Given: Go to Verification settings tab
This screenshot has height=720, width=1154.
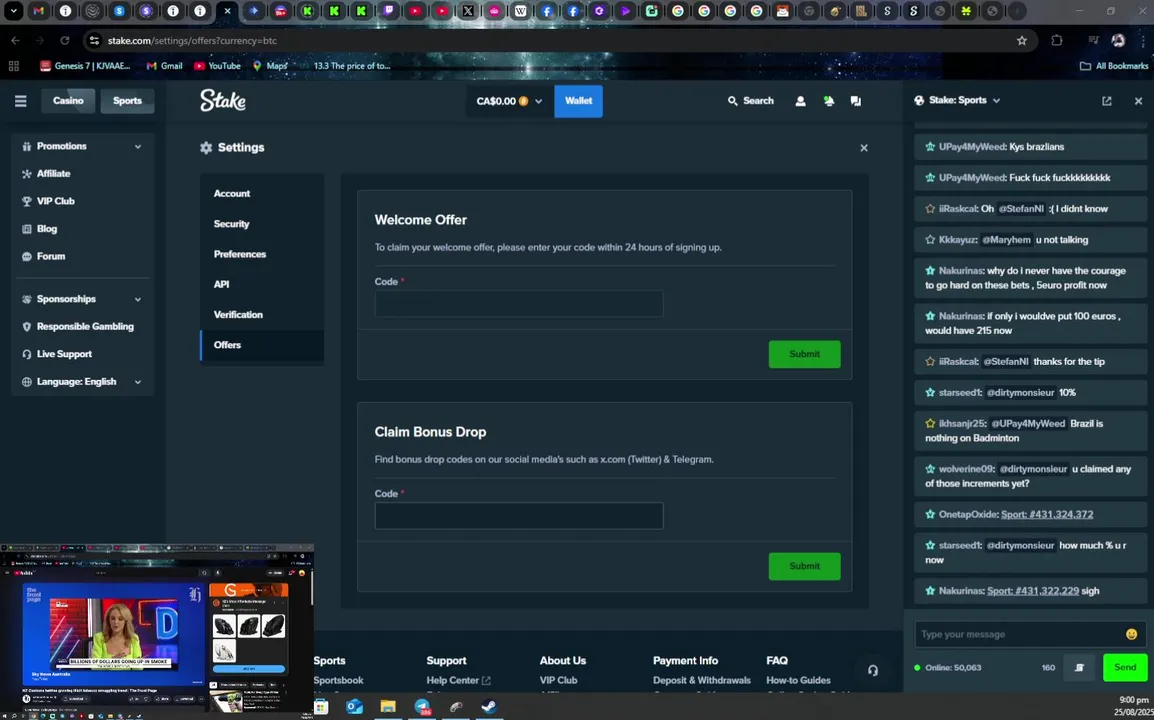Looking at the screenshot, I should click(262, 314).
